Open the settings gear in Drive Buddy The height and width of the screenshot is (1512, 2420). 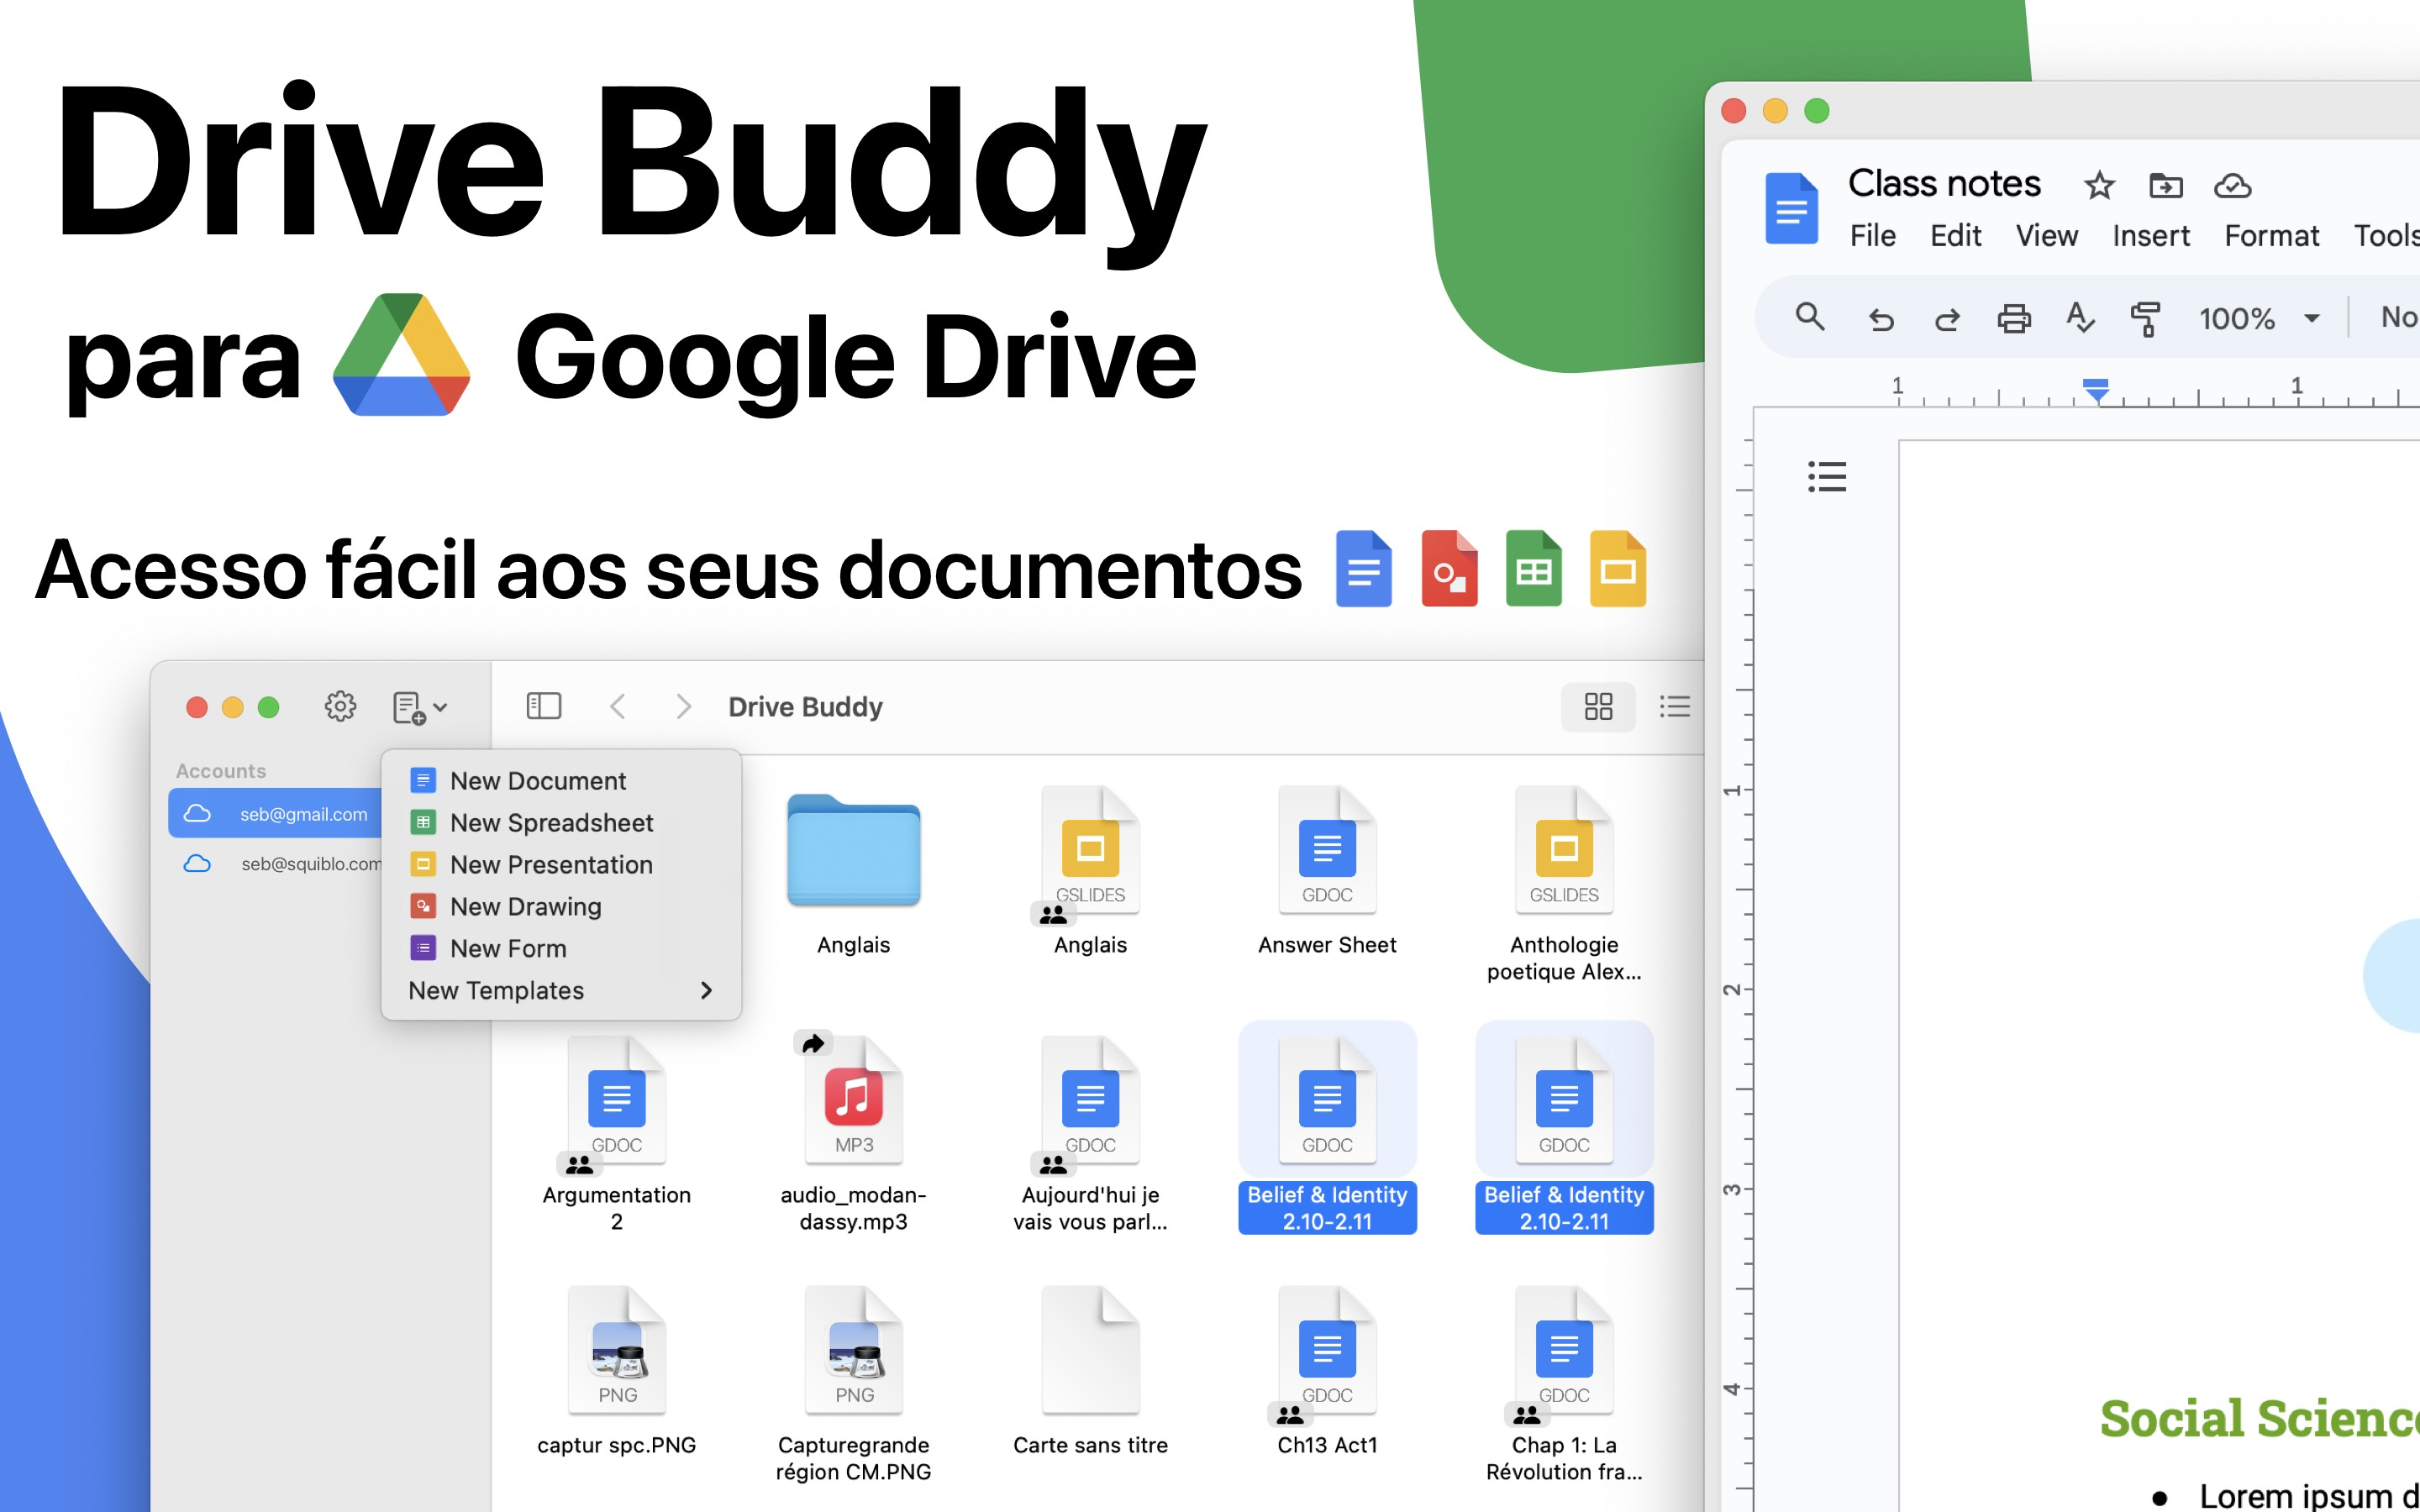click(x=340, y=707)
